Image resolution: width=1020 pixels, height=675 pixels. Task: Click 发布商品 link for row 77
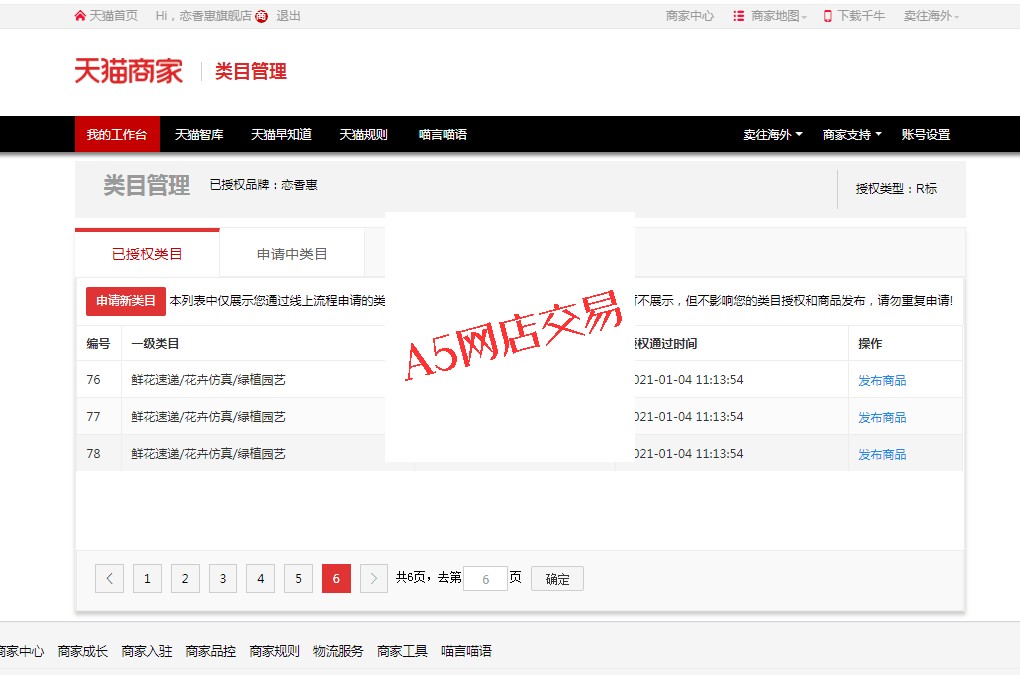pos(882,417)
